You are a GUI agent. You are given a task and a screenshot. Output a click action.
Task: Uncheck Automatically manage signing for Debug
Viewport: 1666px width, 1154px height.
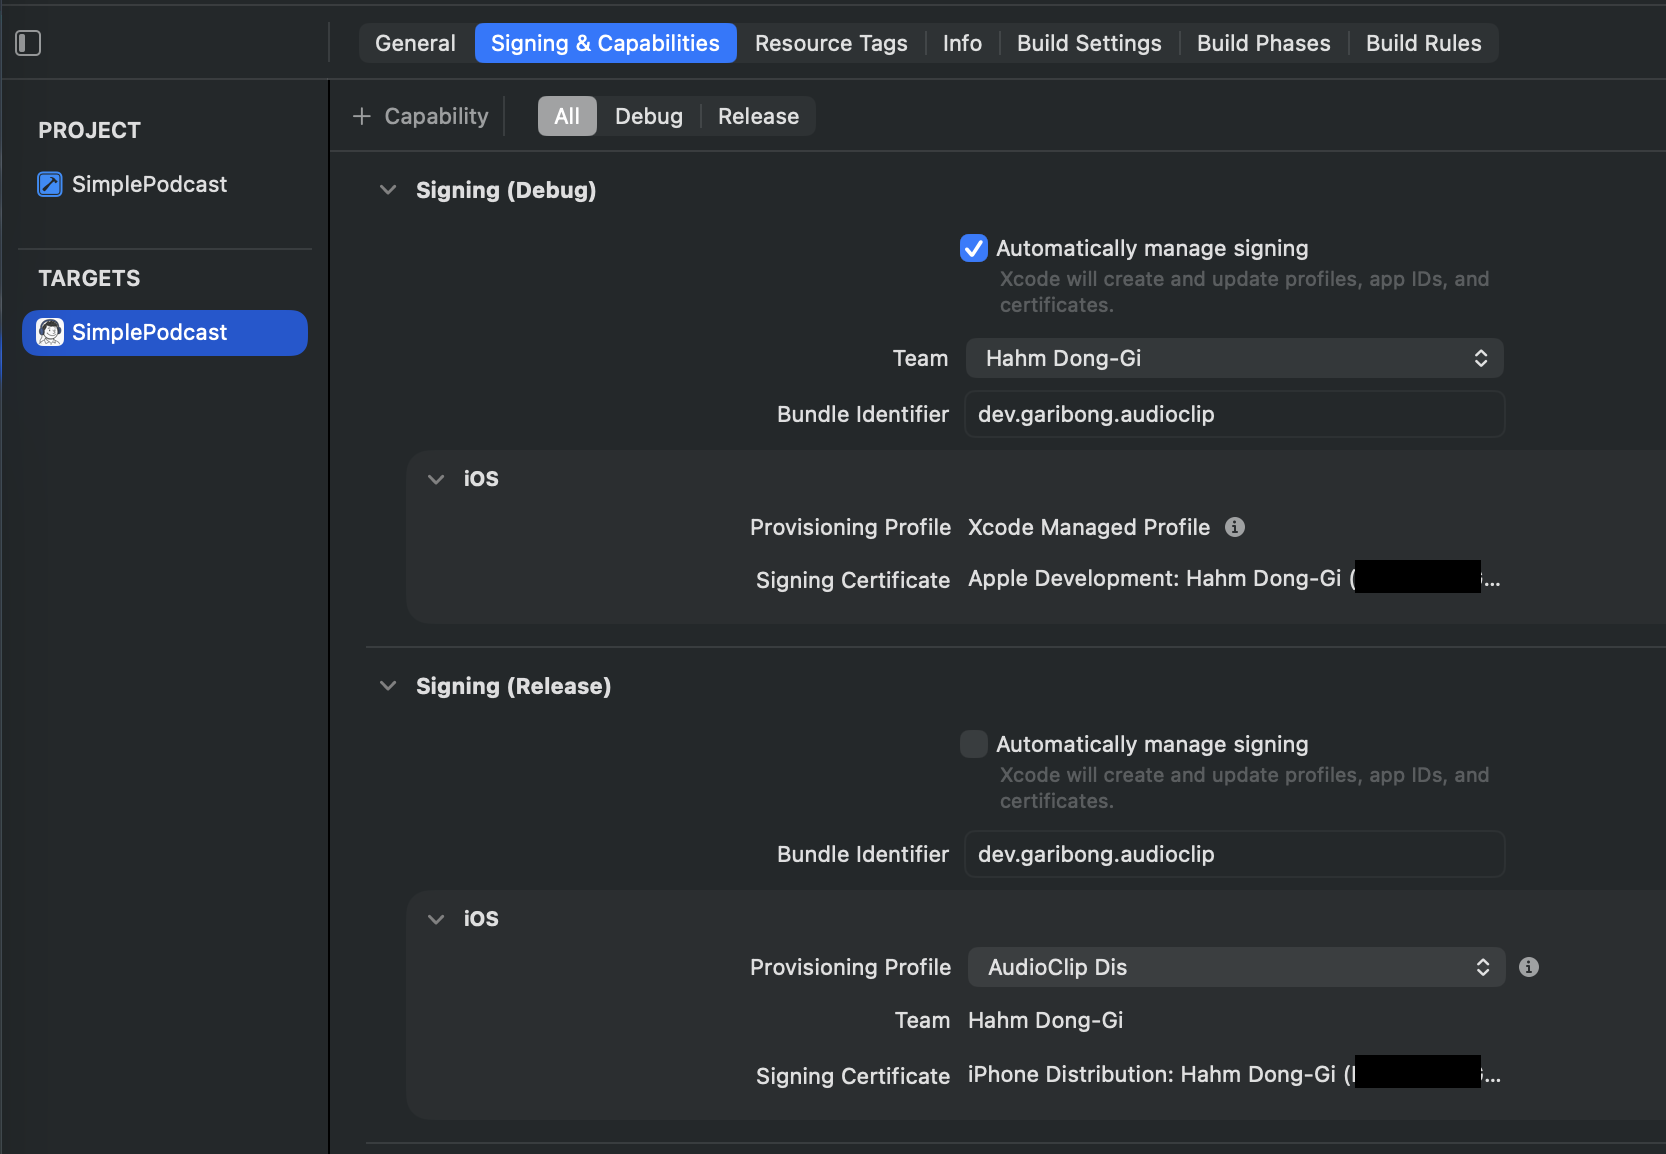click(x=974, y=248)
